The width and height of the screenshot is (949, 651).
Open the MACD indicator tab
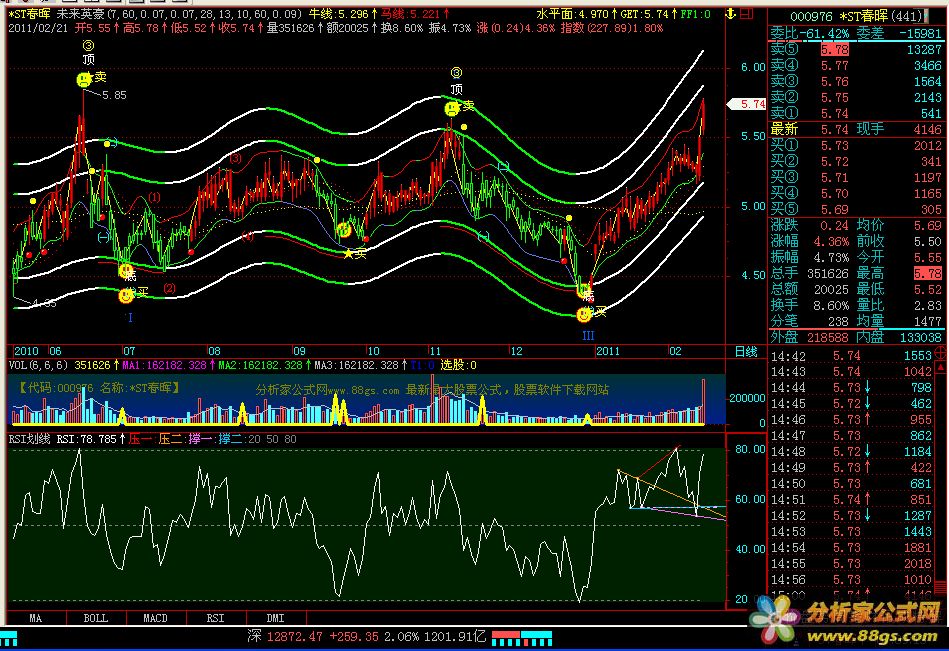pyautogui.click(x=156, y=618)
